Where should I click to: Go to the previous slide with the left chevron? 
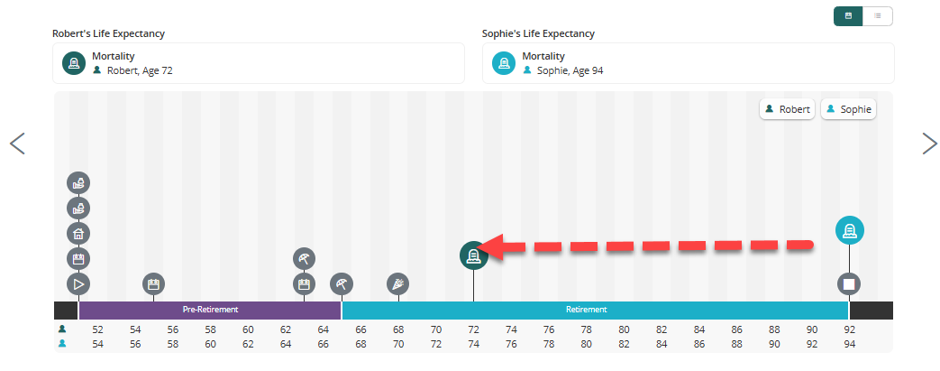[17, 143]
